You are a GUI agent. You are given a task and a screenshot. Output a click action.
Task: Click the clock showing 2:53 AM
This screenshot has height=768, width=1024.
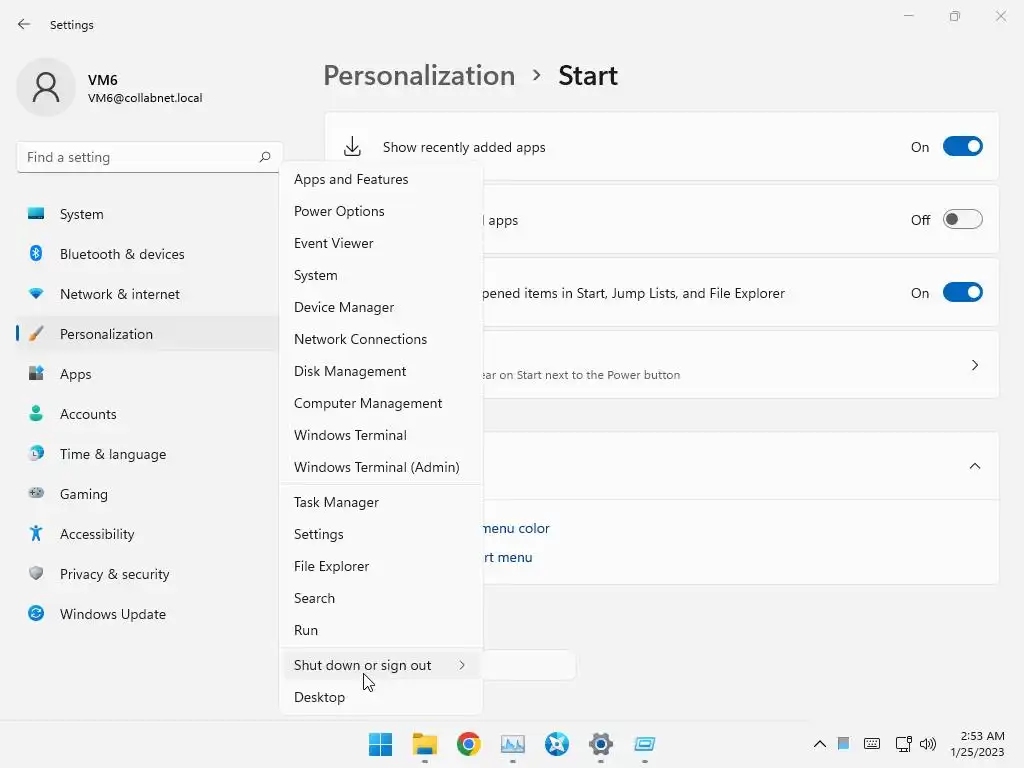tap(982, 736)
